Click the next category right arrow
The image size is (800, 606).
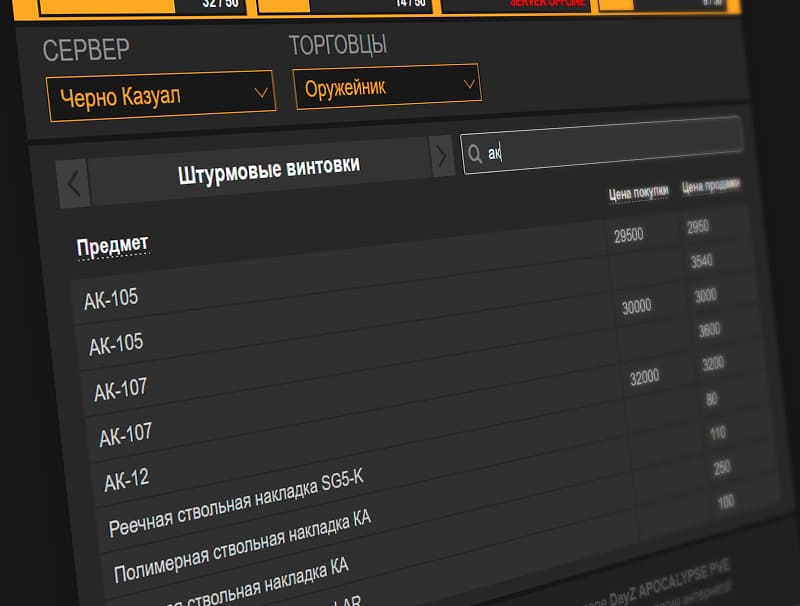click(x=441, y=155)
